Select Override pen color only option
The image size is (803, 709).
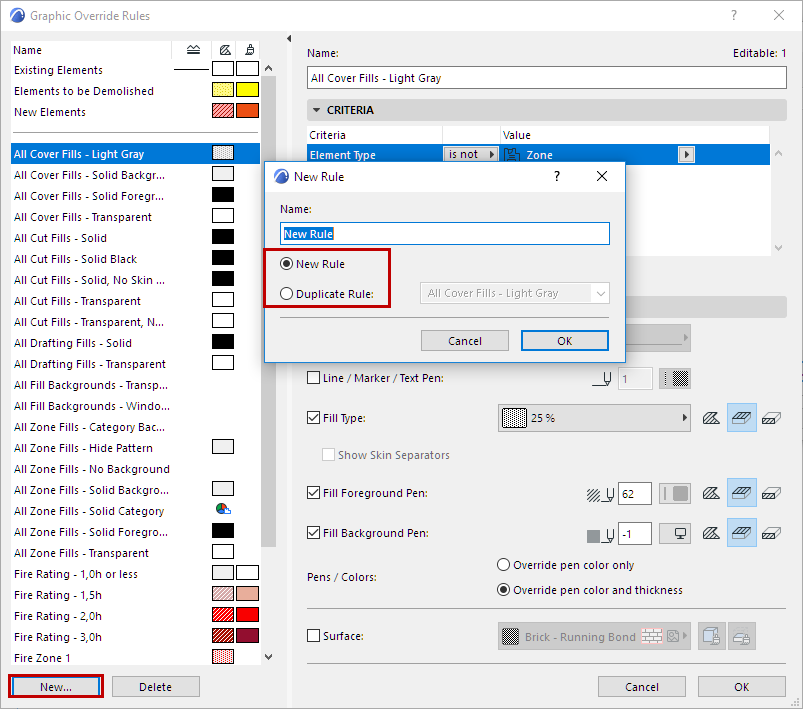coord(503,565)
